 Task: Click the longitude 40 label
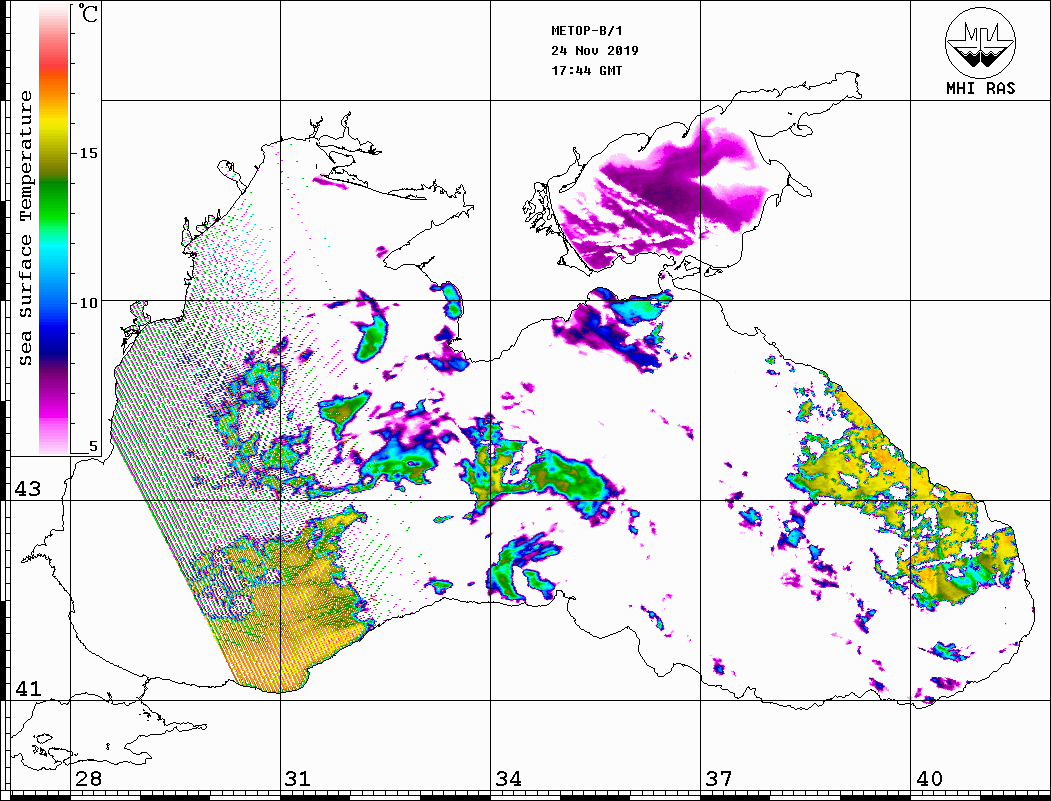tap(929, 778)
